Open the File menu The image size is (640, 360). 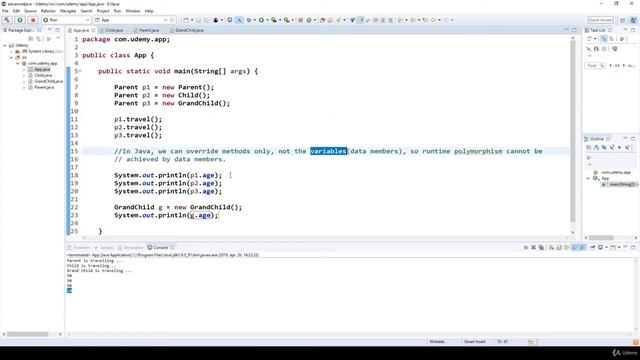point(5,11)
